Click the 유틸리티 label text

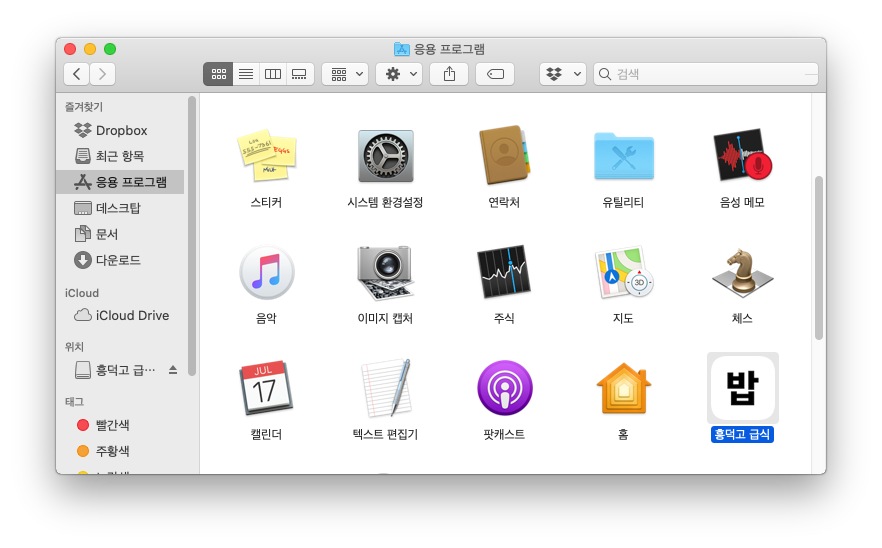(623, 203)
